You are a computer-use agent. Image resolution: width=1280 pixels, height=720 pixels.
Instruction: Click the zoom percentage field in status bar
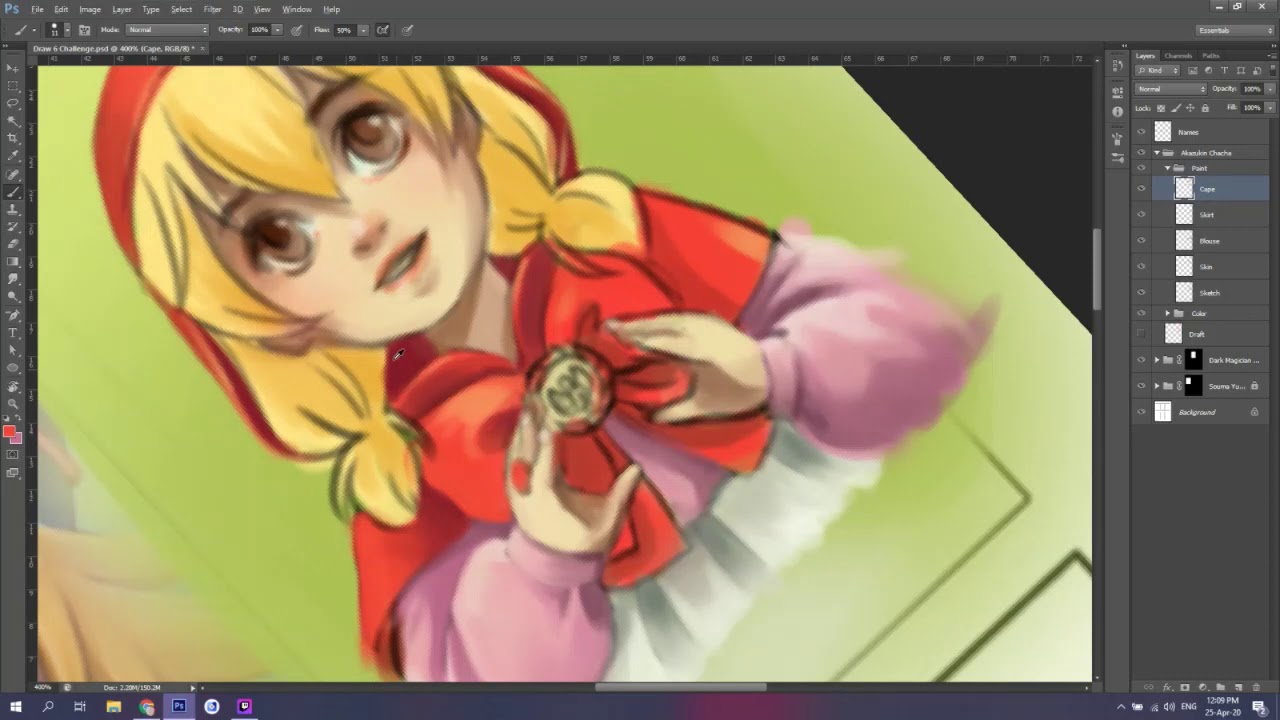[43, 687]
